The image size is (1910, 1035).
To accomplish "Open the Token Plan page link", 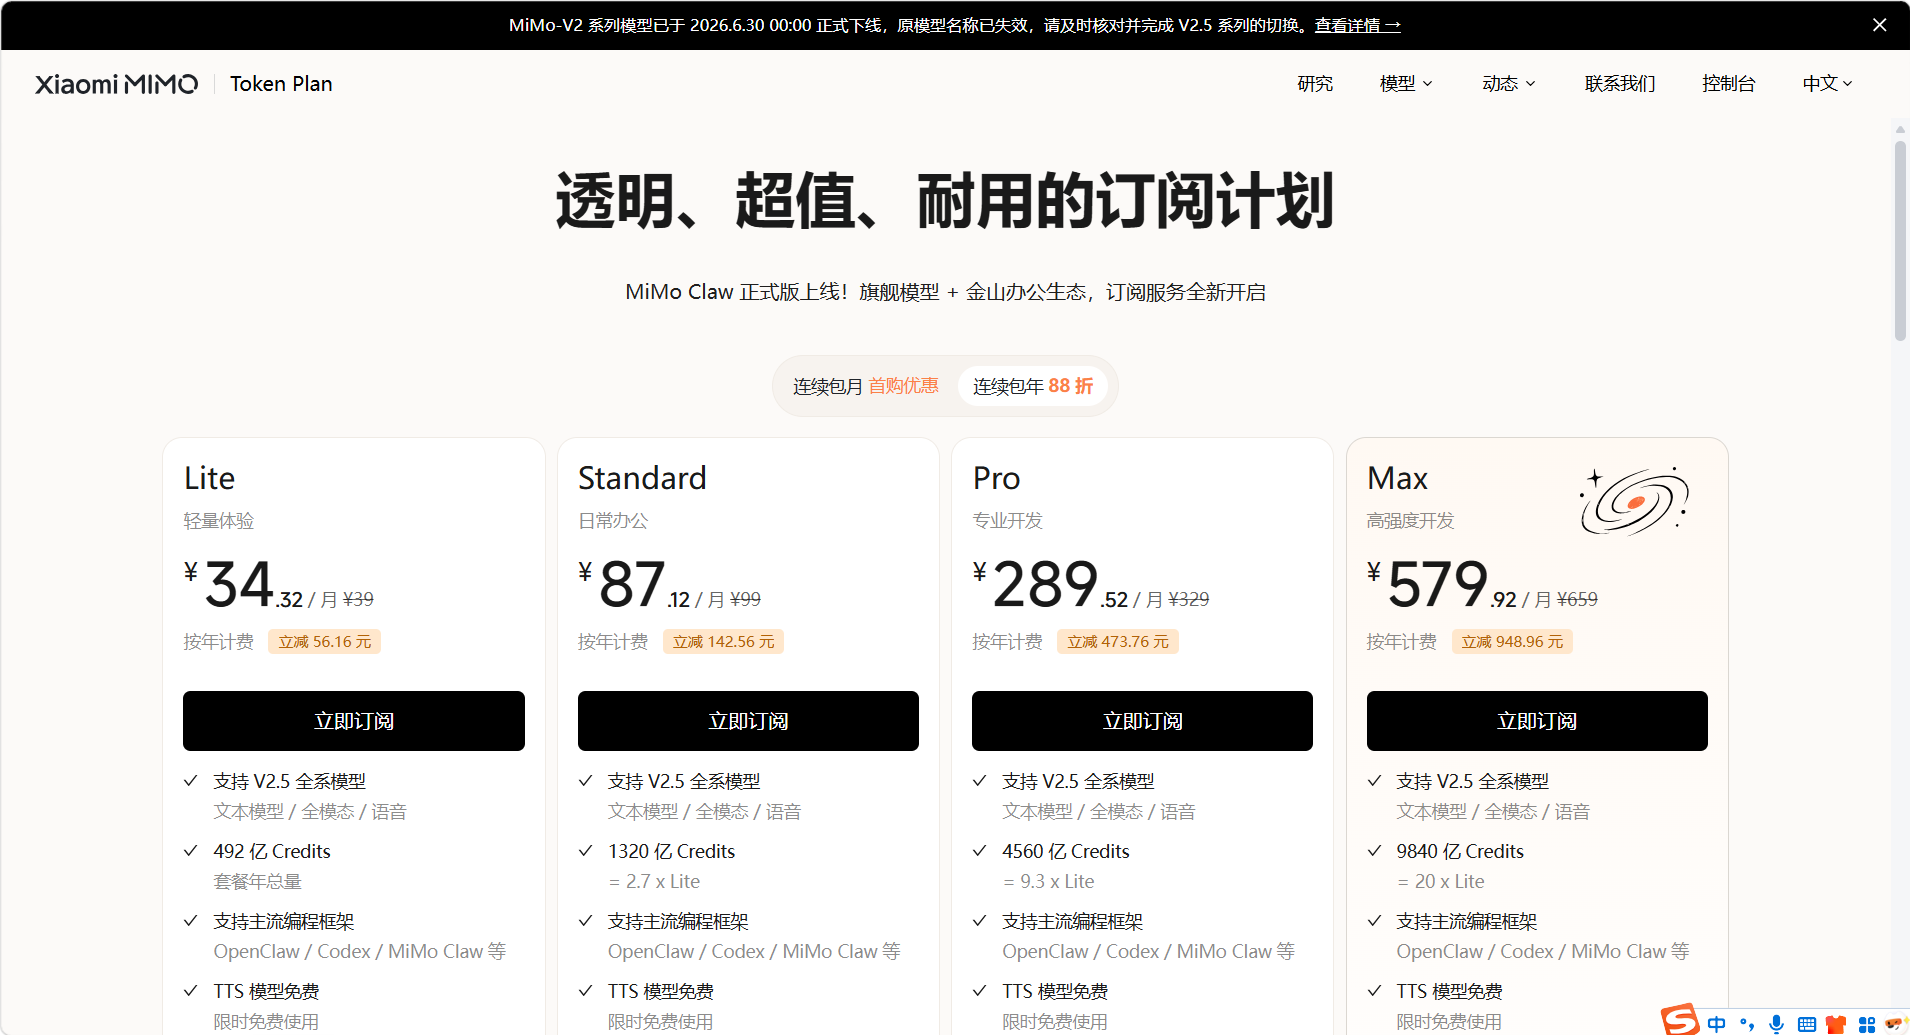I will click(281, 84).
